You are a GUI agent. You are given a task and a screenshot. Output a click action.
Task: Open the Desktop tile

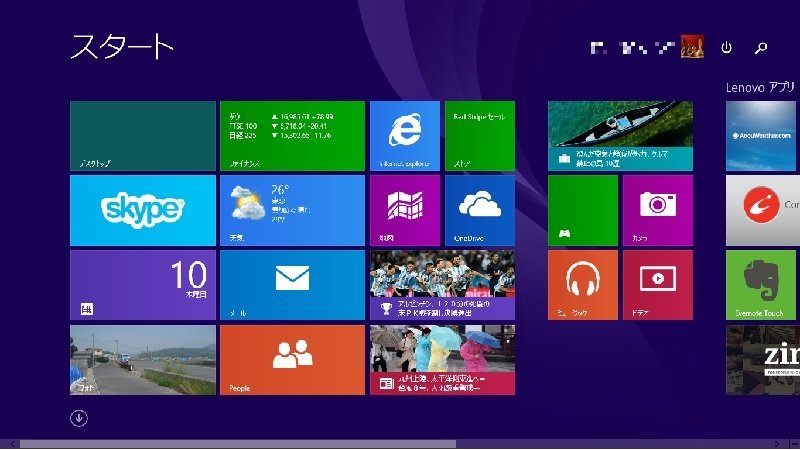(143, 136)
